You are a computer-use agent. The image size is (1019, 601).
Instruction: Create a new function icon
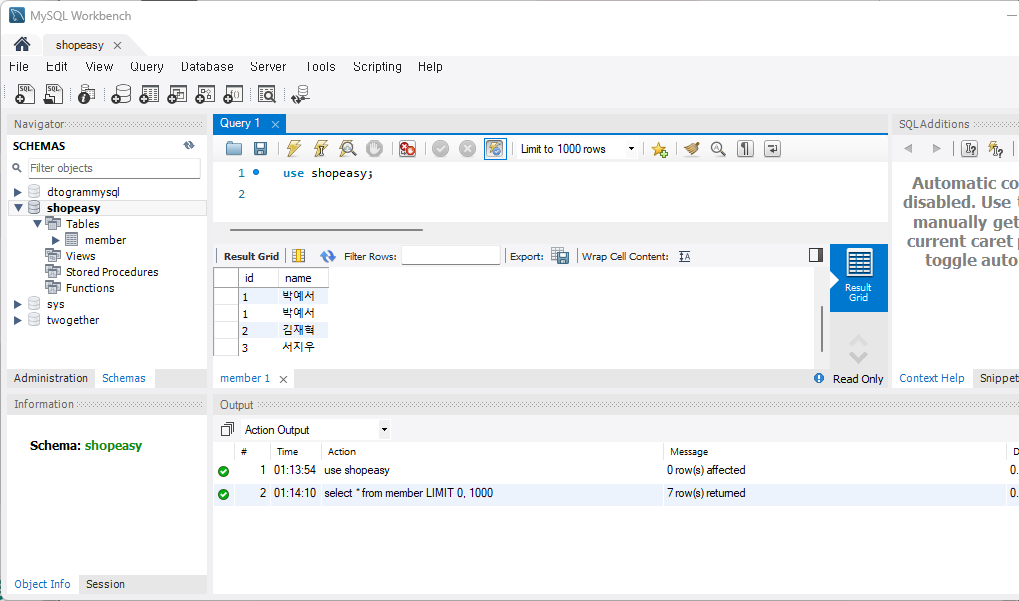(x=233, y=94)
